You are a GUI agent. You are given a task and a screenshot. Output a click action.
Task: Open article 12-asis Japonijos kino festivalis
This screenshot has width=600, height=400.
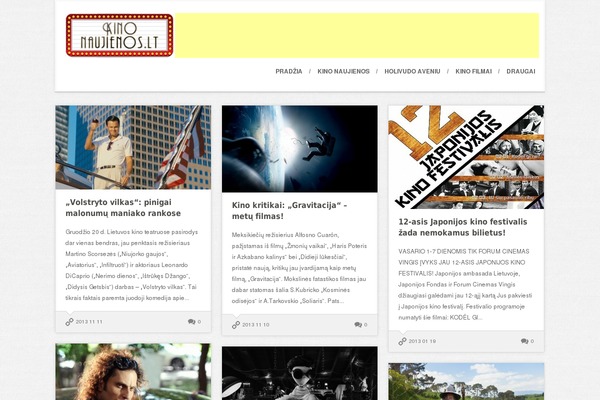click(x=463, y=227)
